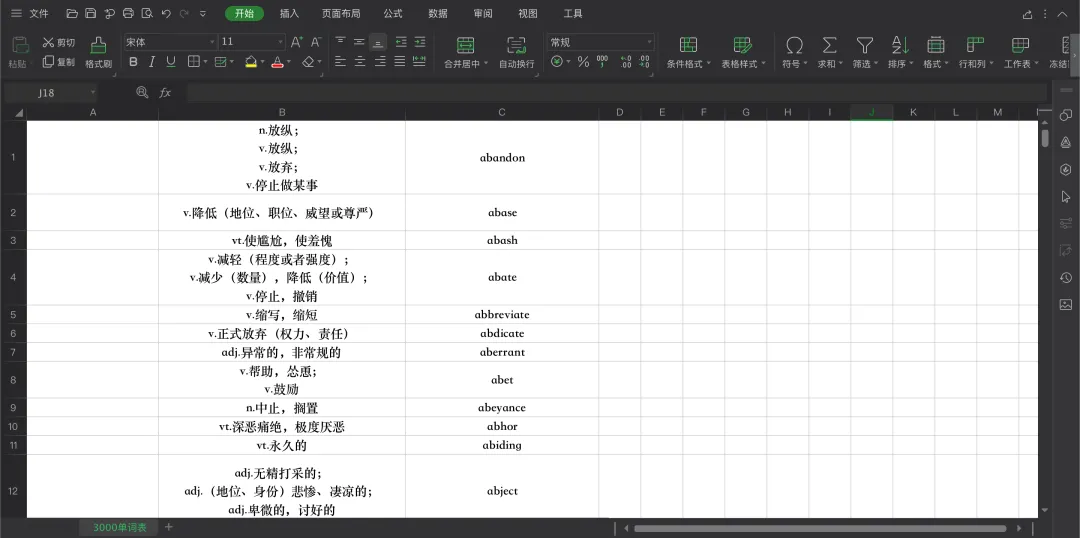The height and width of the screenshot is (538, 1080).
Task: Toggle underline formatting
Action: pyautogui.click(x=171, y=62)
